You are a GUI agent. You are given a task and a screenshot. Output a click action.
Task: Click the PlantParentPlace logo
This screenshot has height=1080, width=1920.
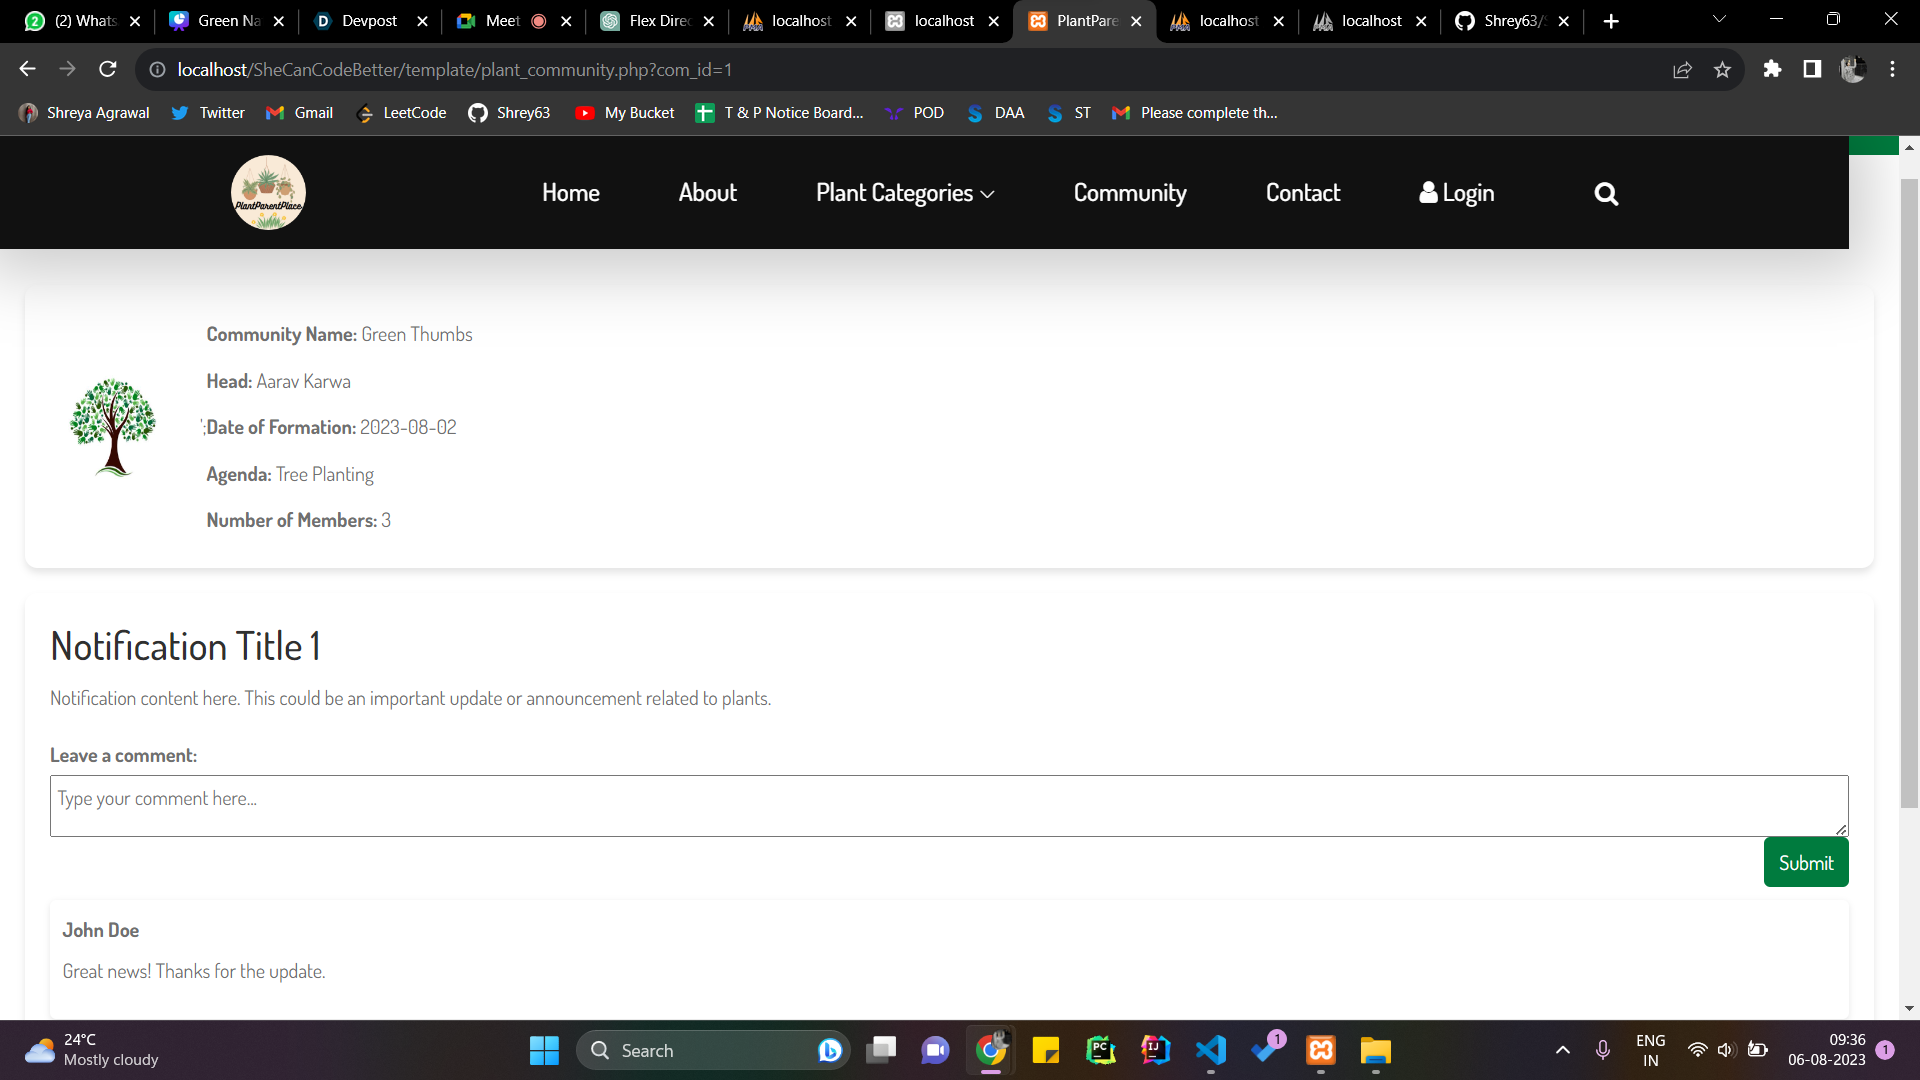coord(268,193)
